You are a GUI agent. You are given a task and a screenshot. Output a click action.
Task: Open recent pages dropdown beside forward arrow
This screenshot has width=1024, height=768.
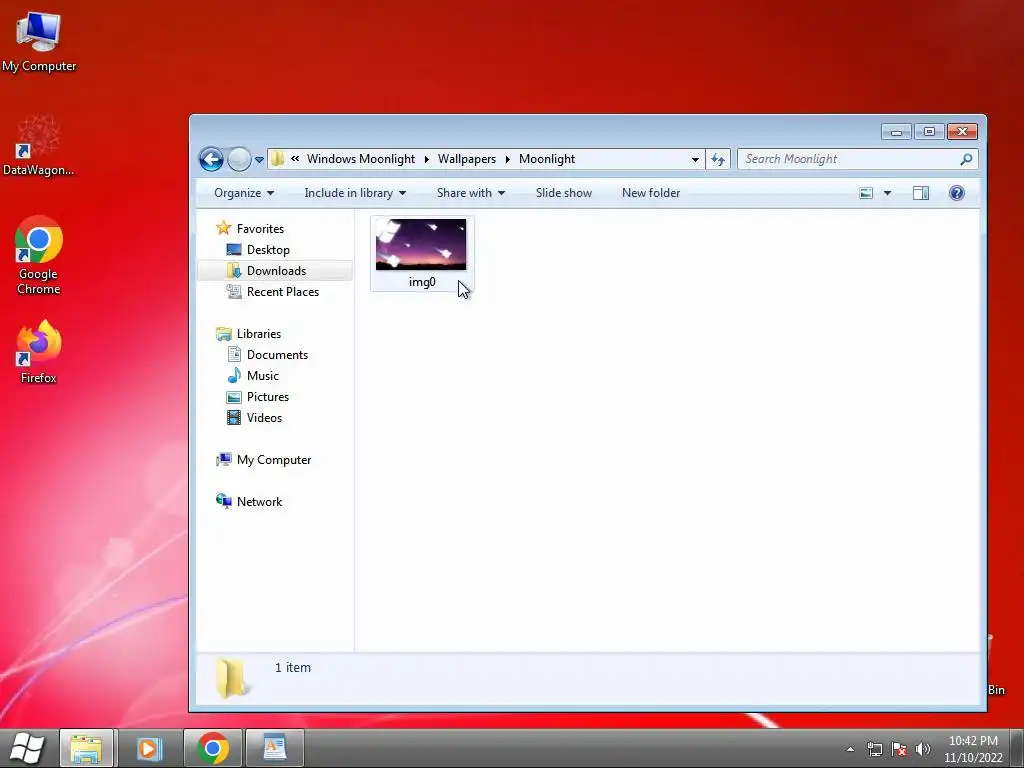259,159
